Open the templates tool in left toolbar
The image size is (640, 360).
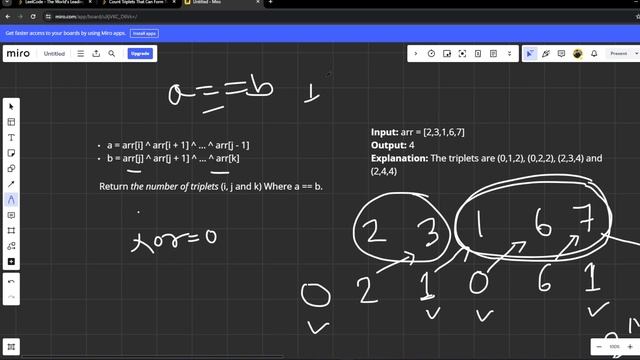click(11, 122)
